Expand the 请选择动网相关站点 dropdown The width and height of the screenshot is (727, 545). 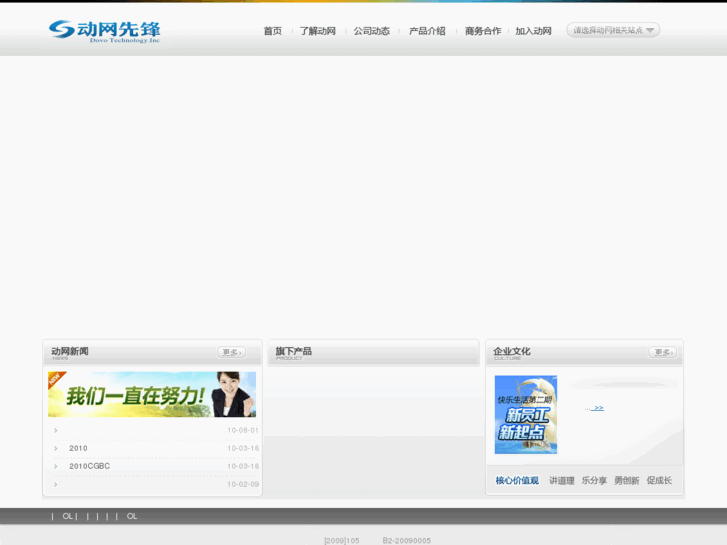pyautogui.click(x=613, y=30)
